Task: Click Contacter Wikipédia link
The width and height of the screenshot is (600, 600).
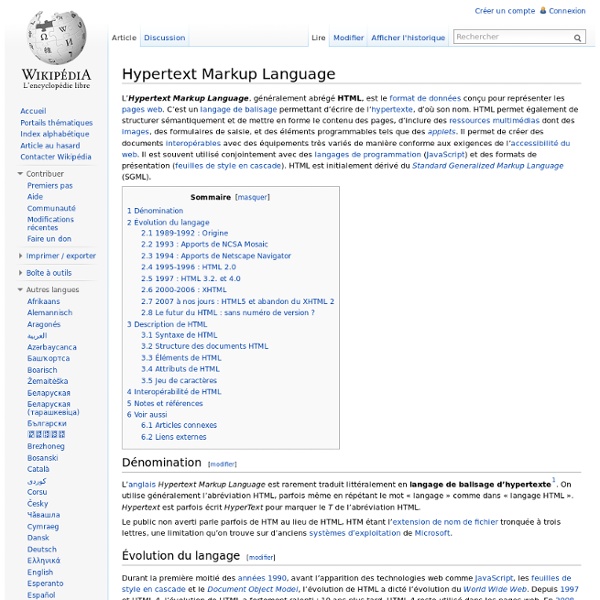Action: [x=56, y=157]
